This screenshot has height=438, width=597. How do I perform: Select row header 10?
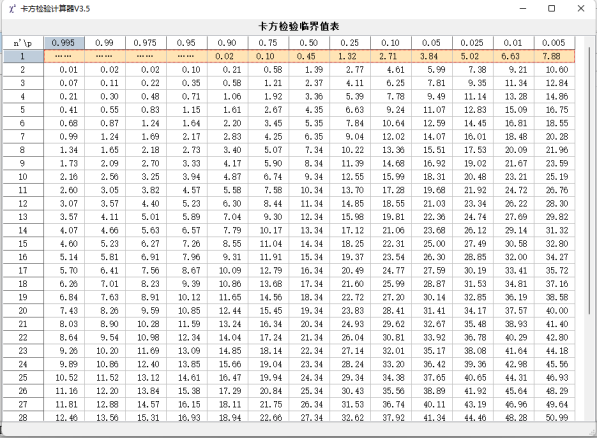tap(23, 177)
